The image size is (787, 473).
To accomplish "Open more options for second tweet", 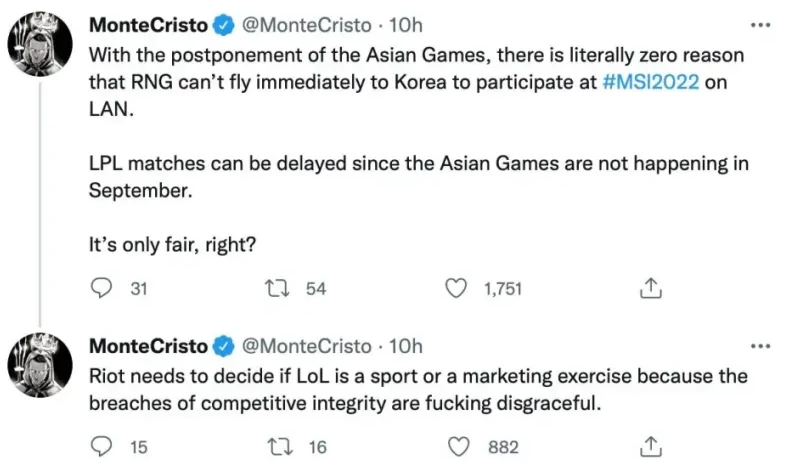I will [760, 346].
